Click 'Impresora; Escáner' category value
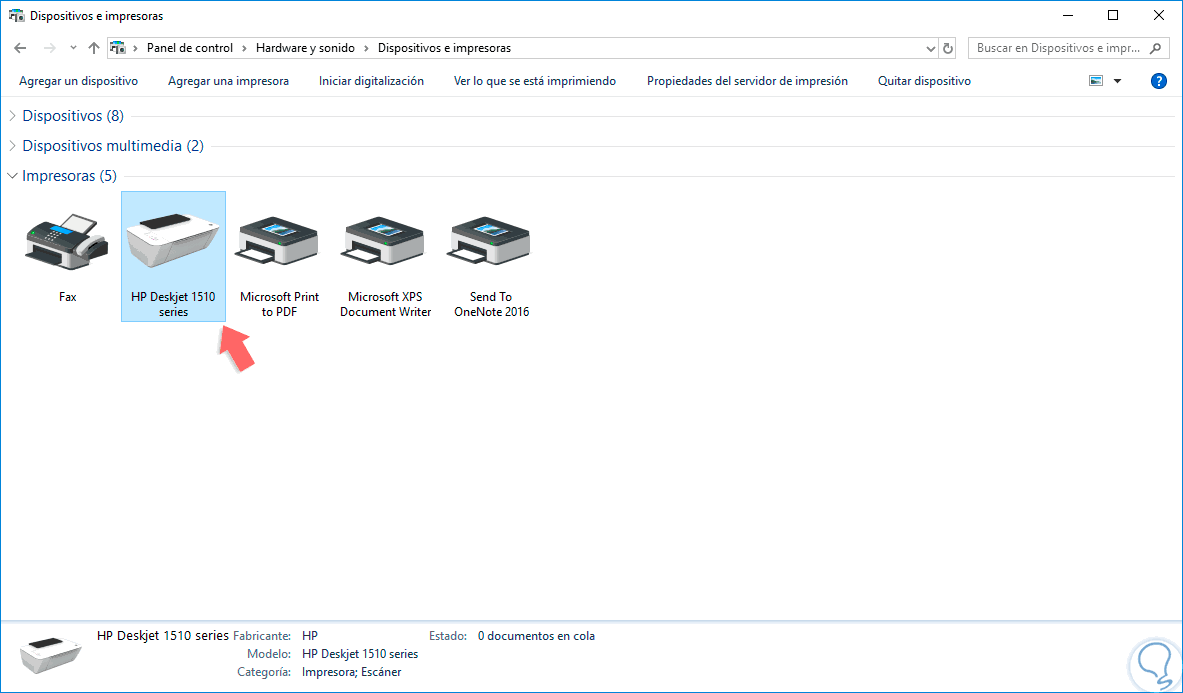1183x693 pixels. [352, 671]
